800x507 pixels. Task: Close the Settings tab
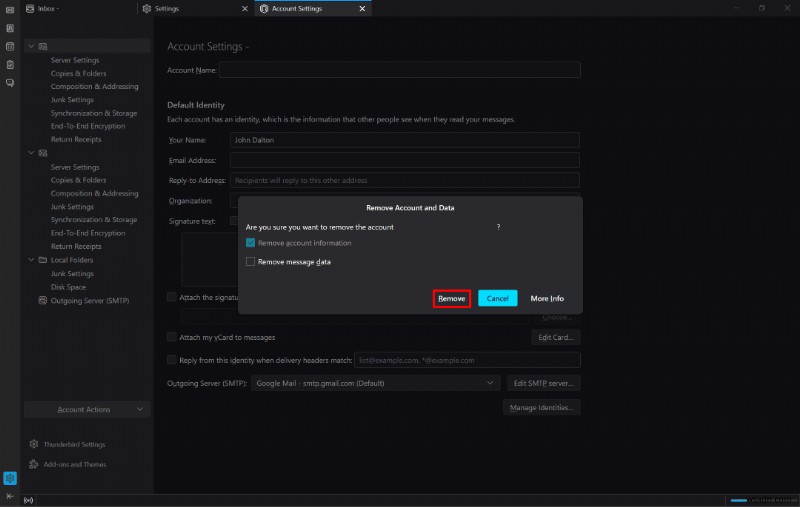[x=245, y=9]
